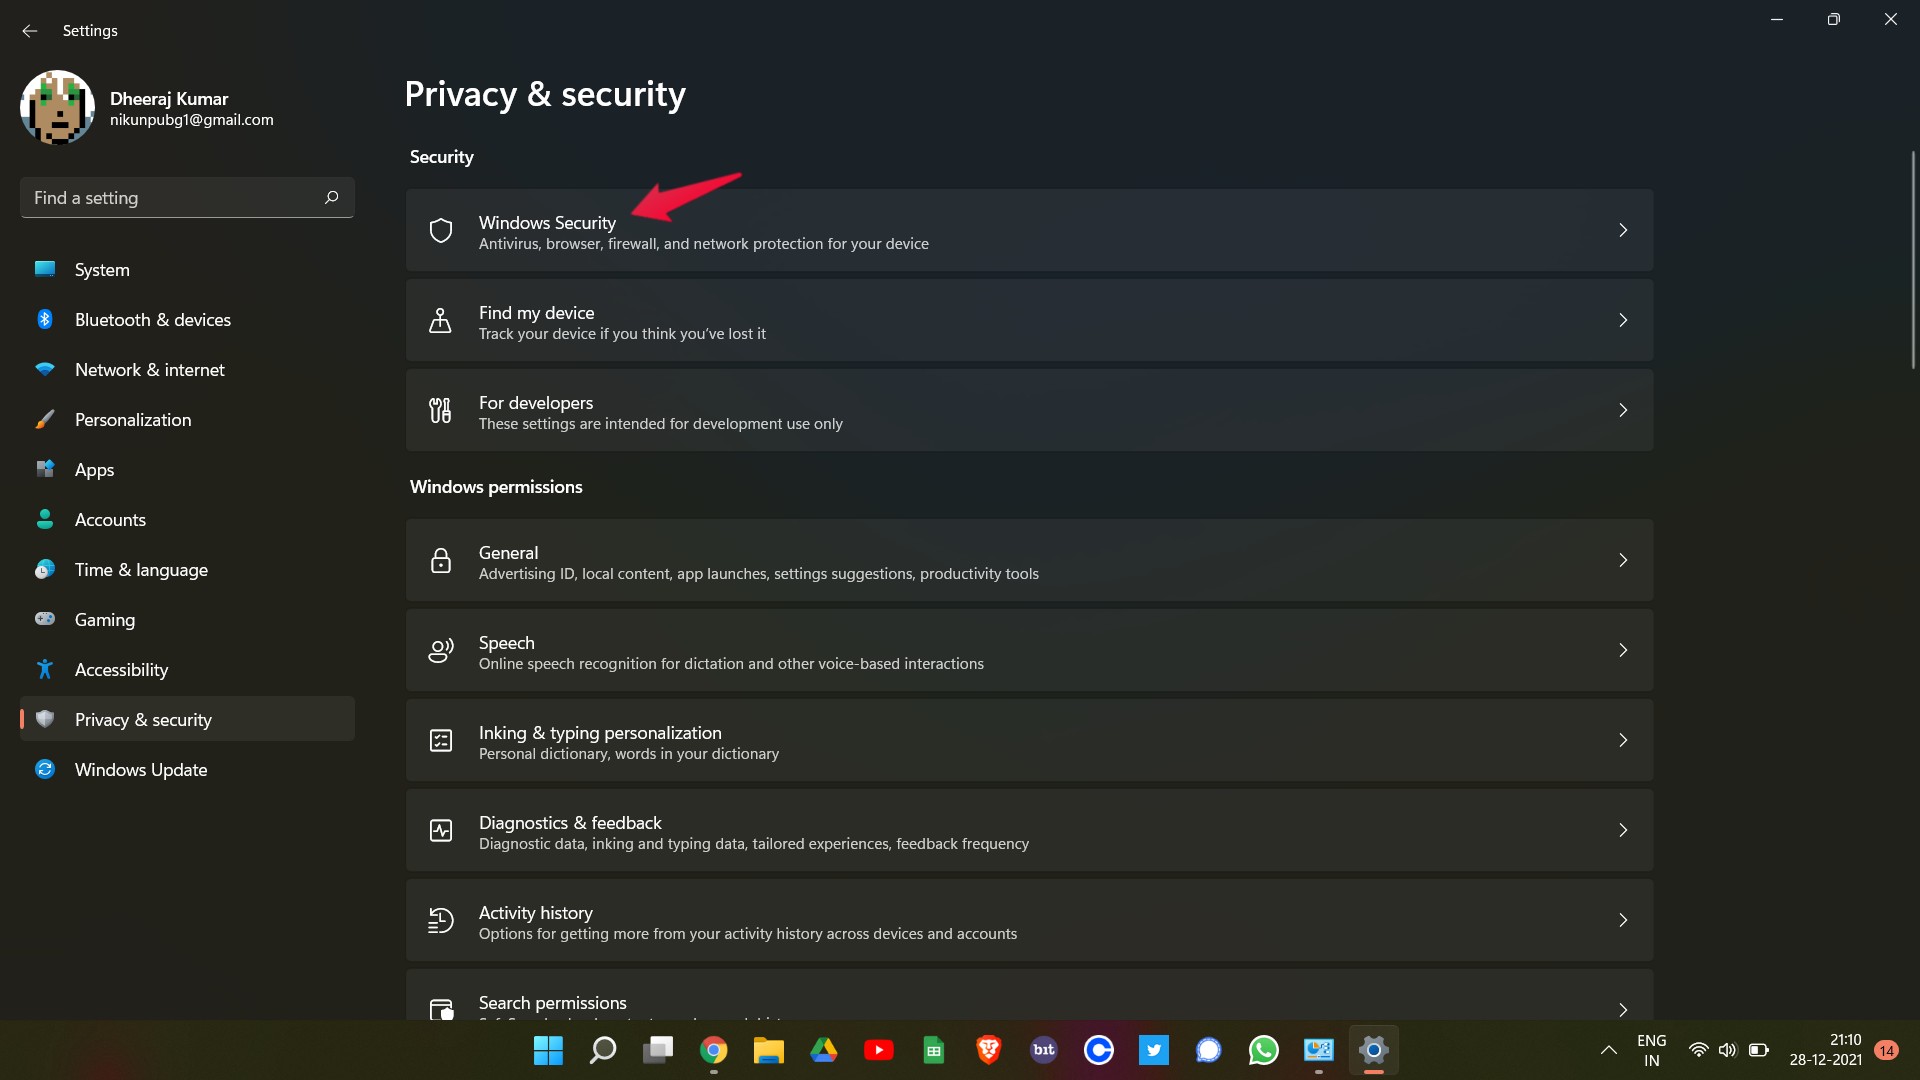Expand Activity history chevron
The image size is (1920, 1080).
tap(1623, 920)
